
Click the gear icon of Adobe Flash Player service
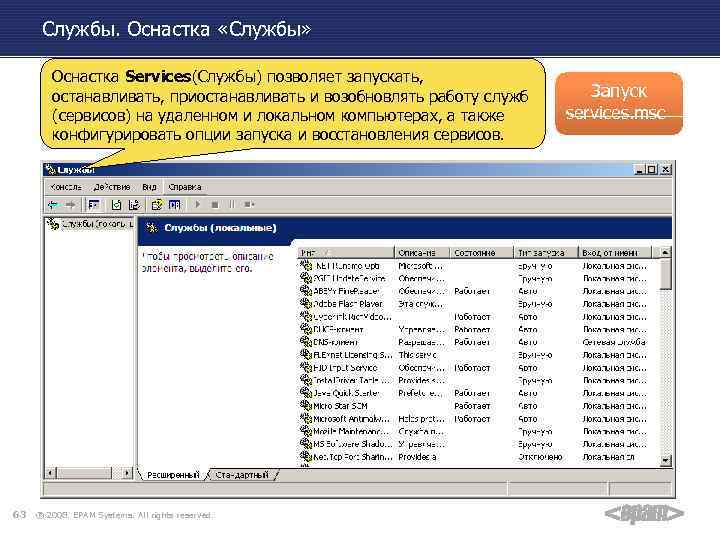click(x=306, y=304)
